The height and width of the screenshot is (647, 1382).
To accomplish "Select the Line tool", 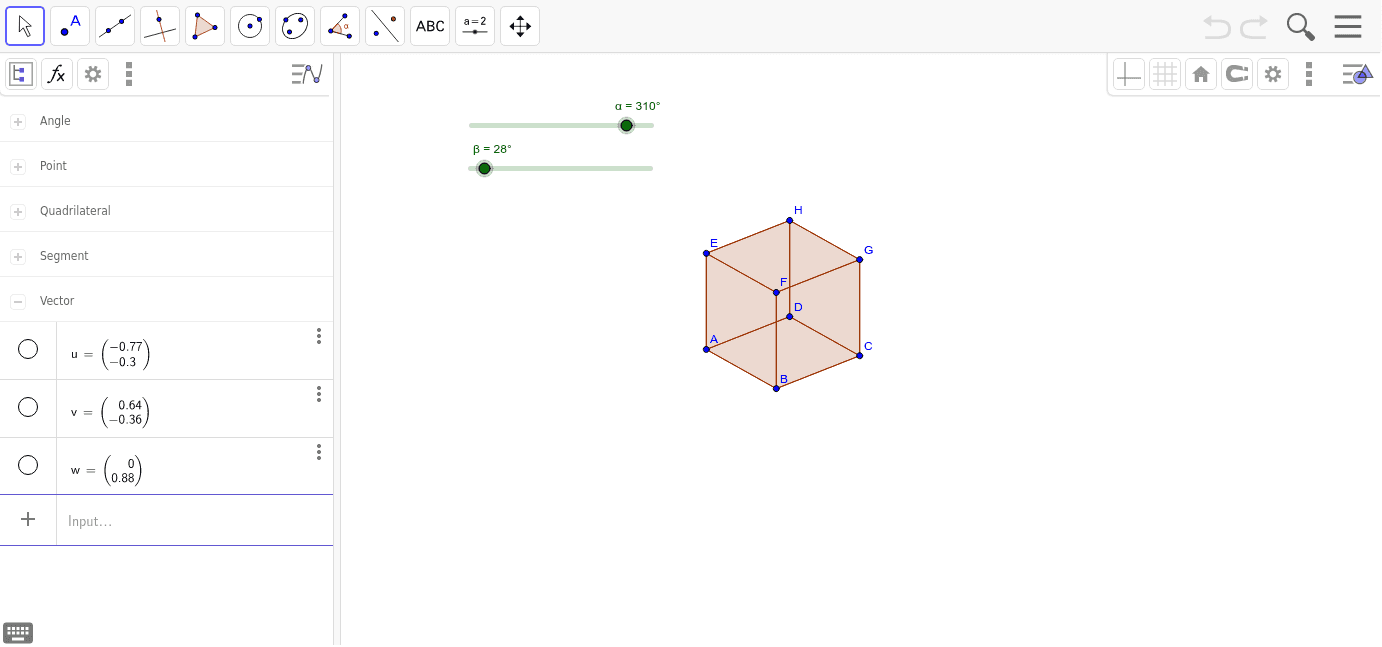I will tap(114, 25).
